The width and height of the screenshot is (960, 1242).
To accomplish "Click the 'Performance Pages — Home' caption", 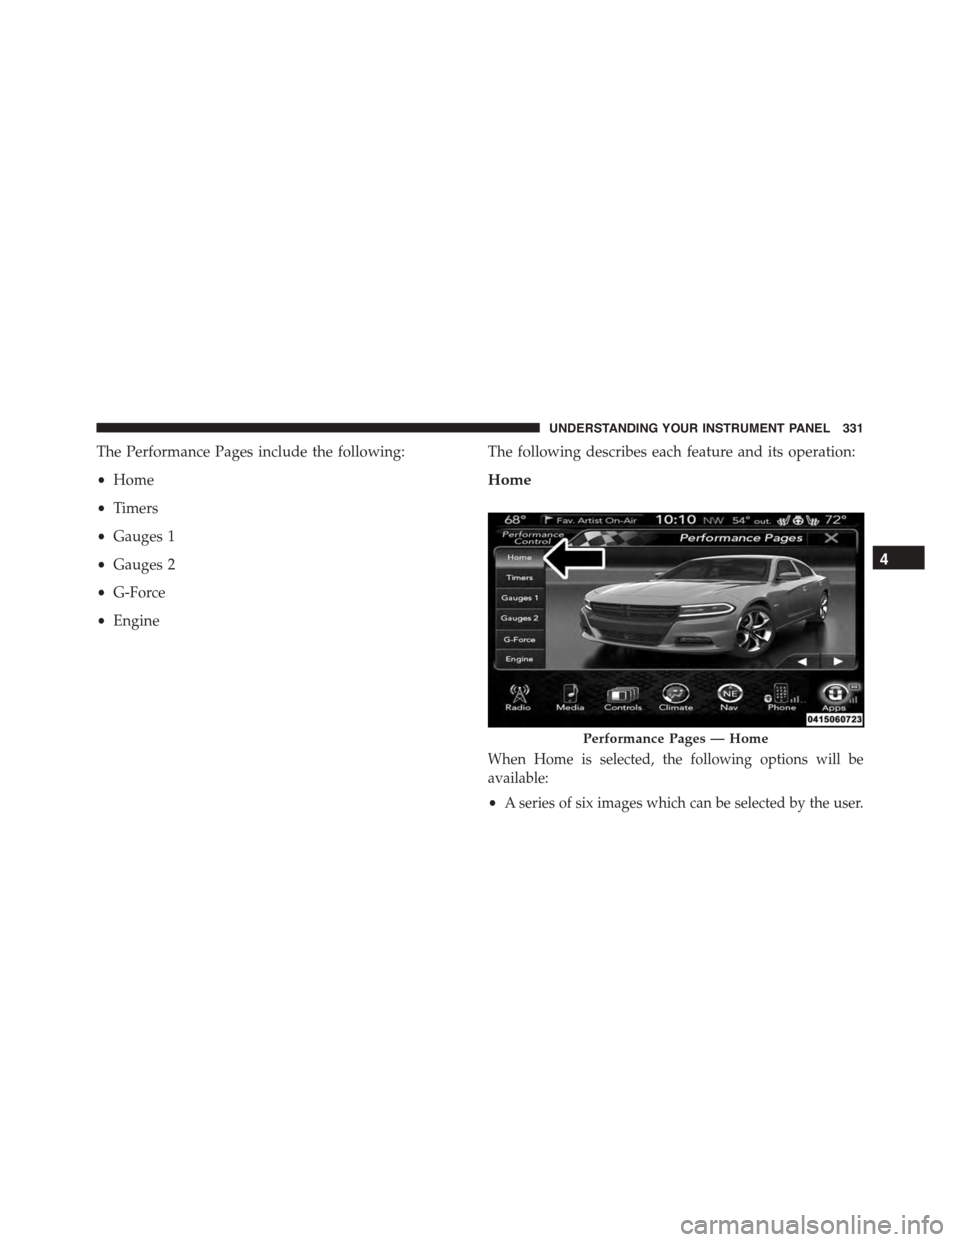I will click(675, 739).
